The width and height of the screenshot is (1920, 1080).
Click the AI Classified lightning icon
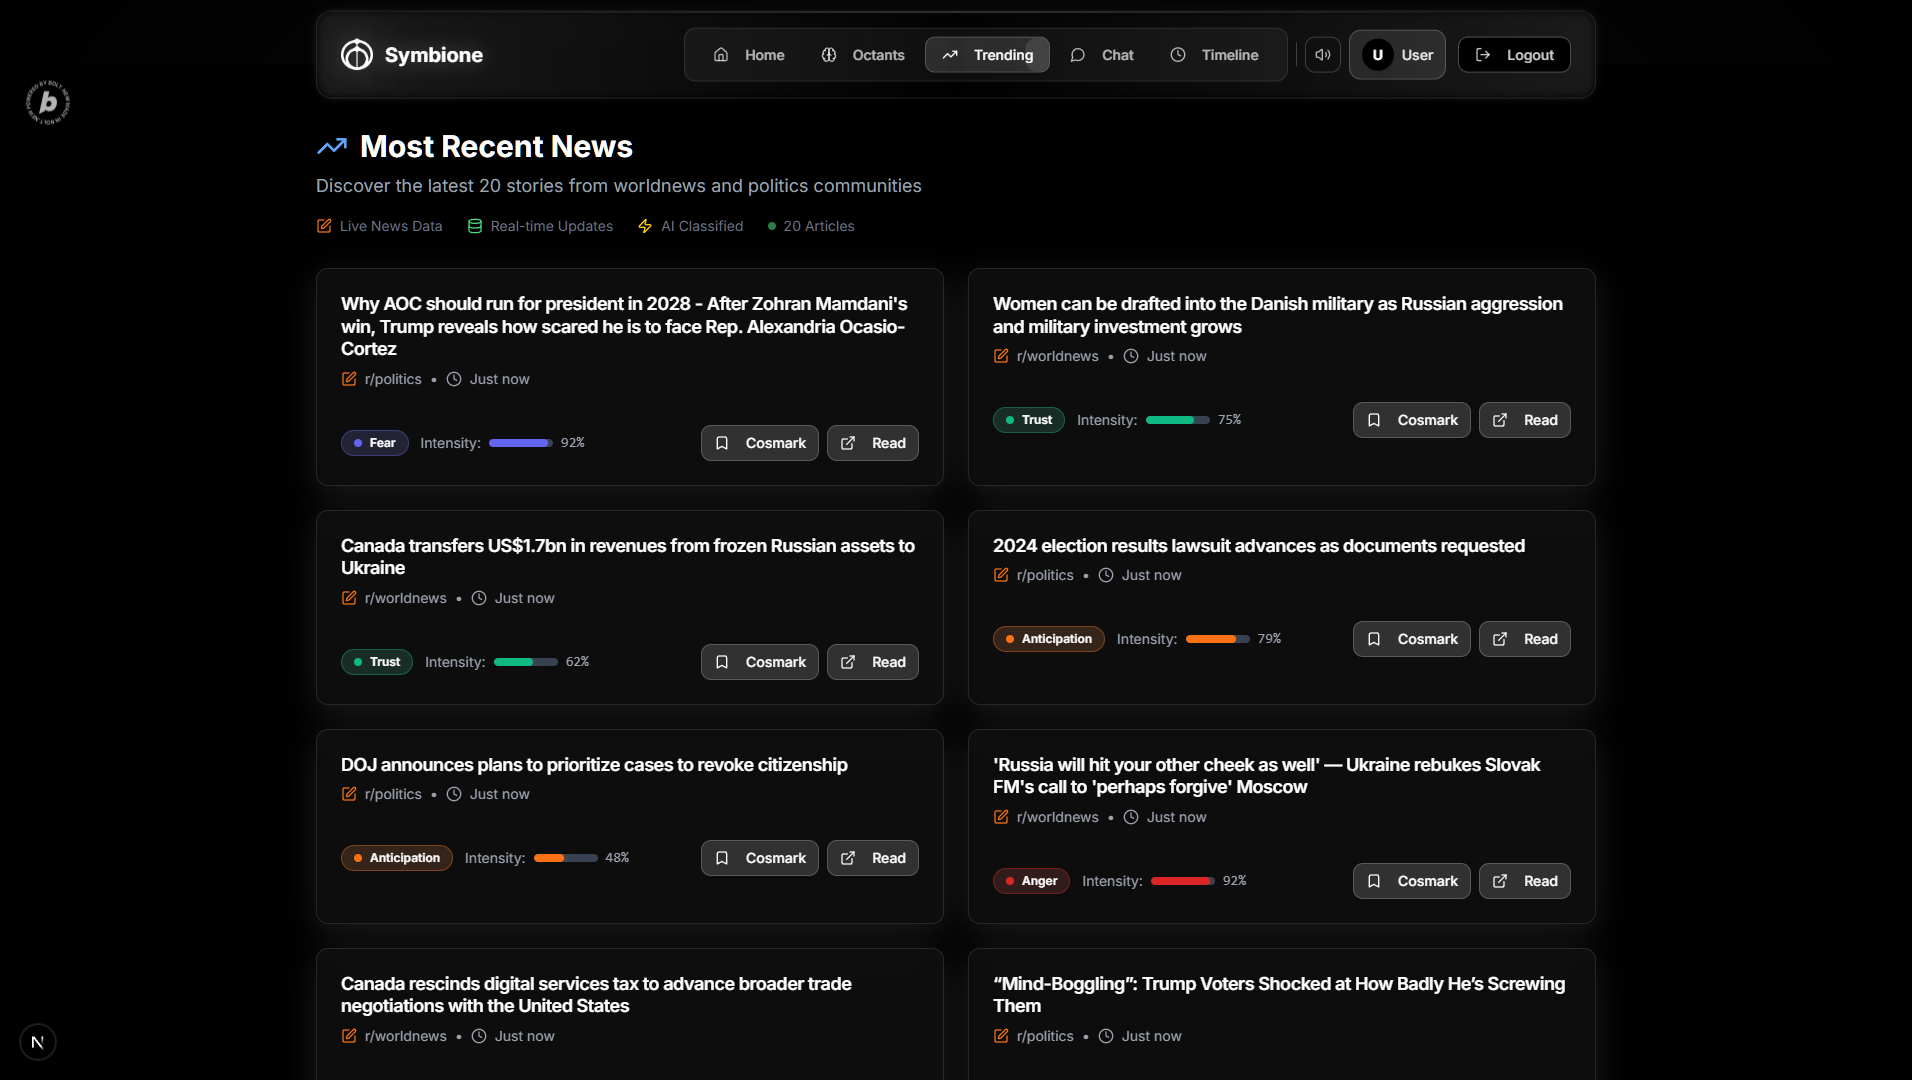point(645,226)
